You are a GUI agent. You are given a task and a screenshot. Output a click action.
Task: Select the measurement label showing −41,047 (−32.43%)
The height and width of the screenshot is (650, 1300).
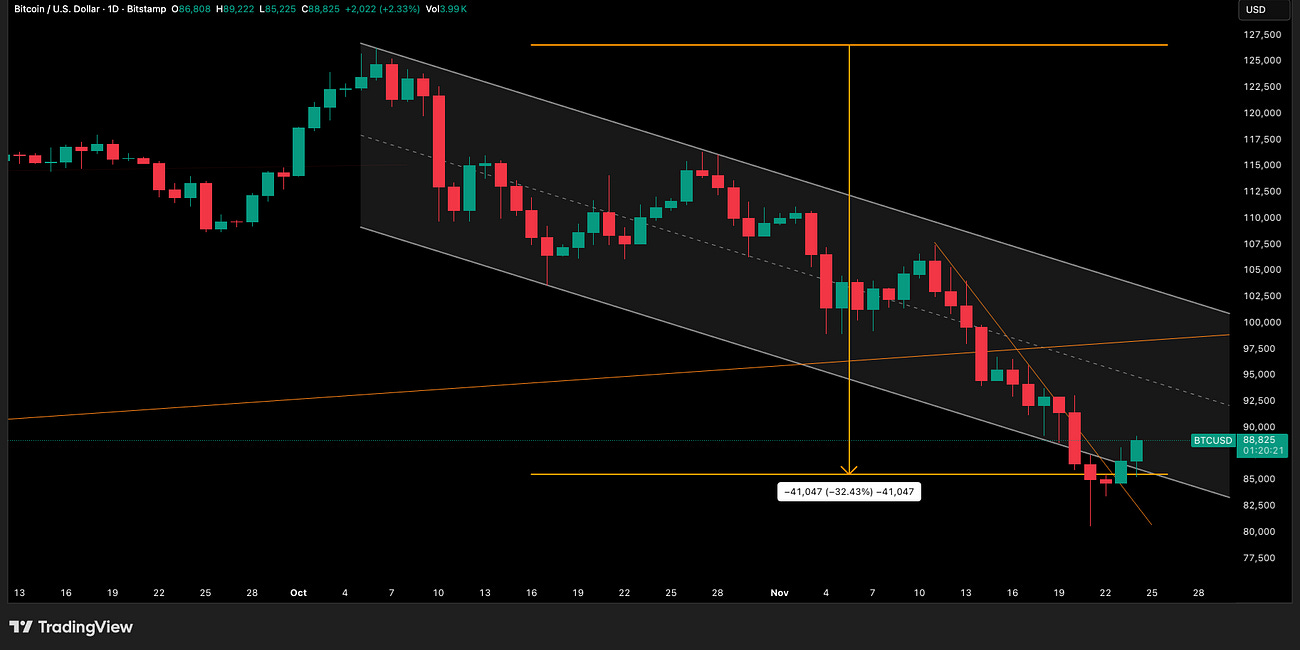849,491
